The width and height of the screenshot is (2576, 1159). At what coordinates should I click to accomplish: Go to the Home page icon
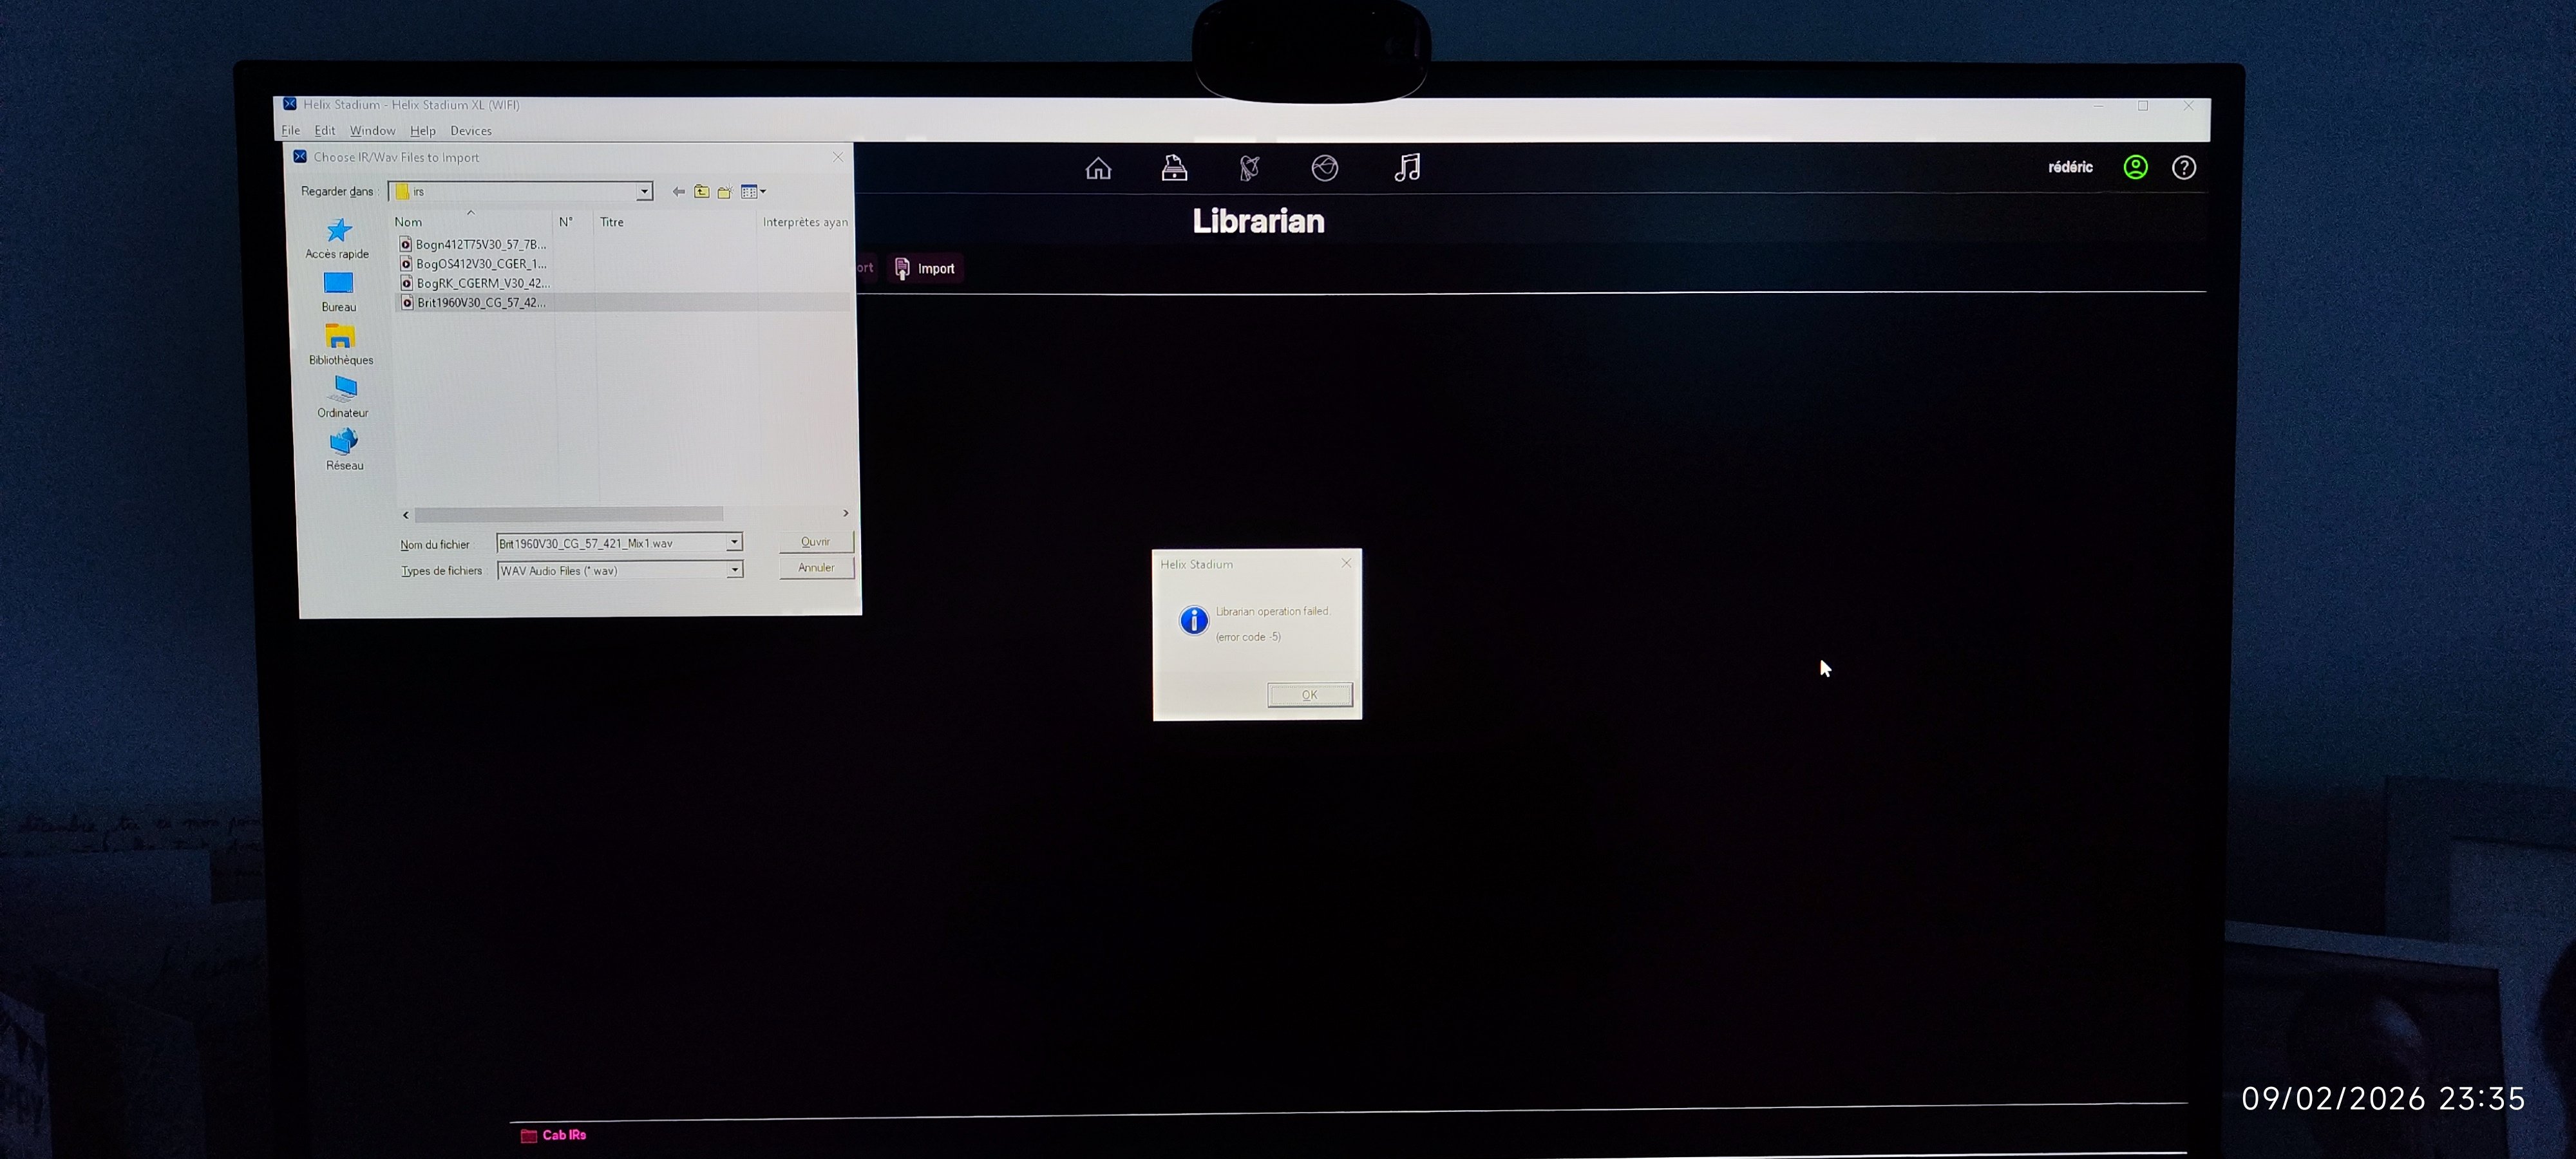click(x=1098, y=168)
